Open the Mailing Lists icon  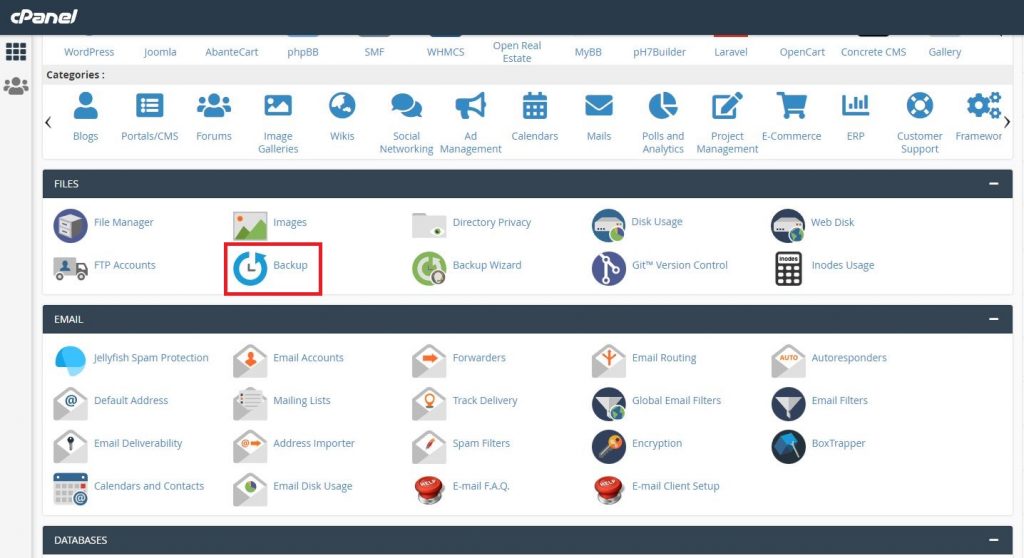tap(250, 404)
